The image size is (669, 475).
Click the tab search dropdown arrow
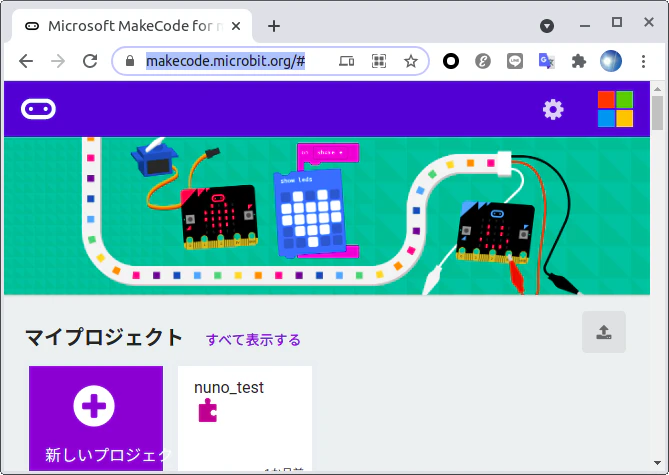tap(547, 26)
